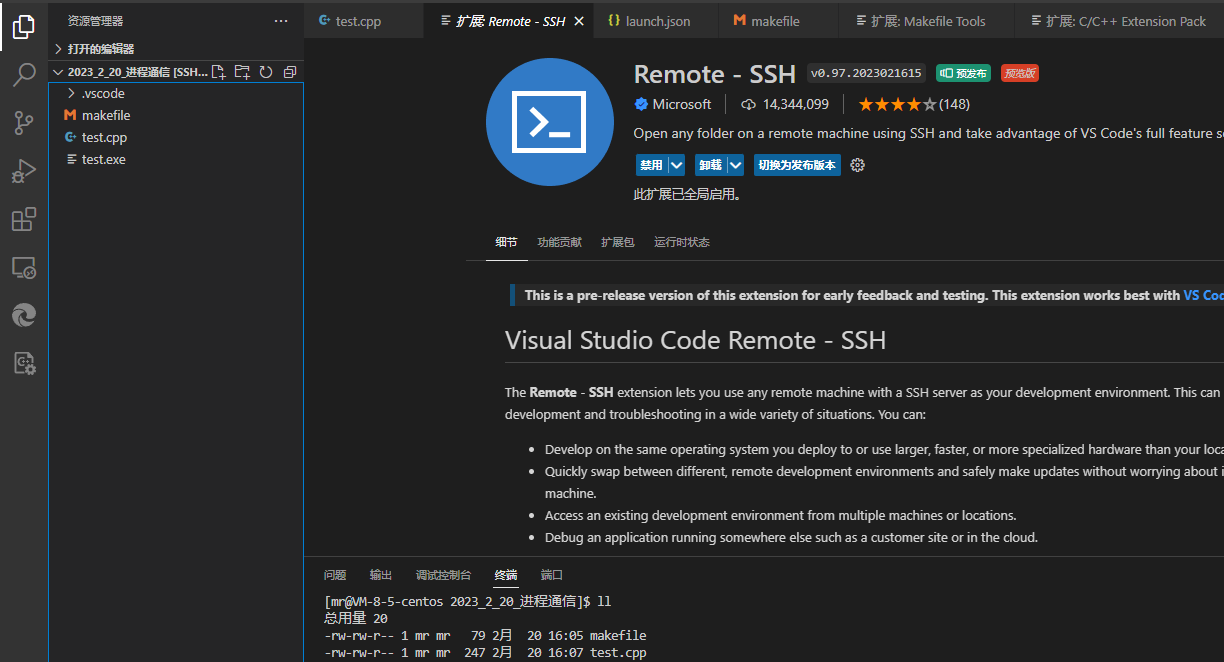
Task: Expand the .vscode folder
Action: pyautogui.click(x=176, y=93)
